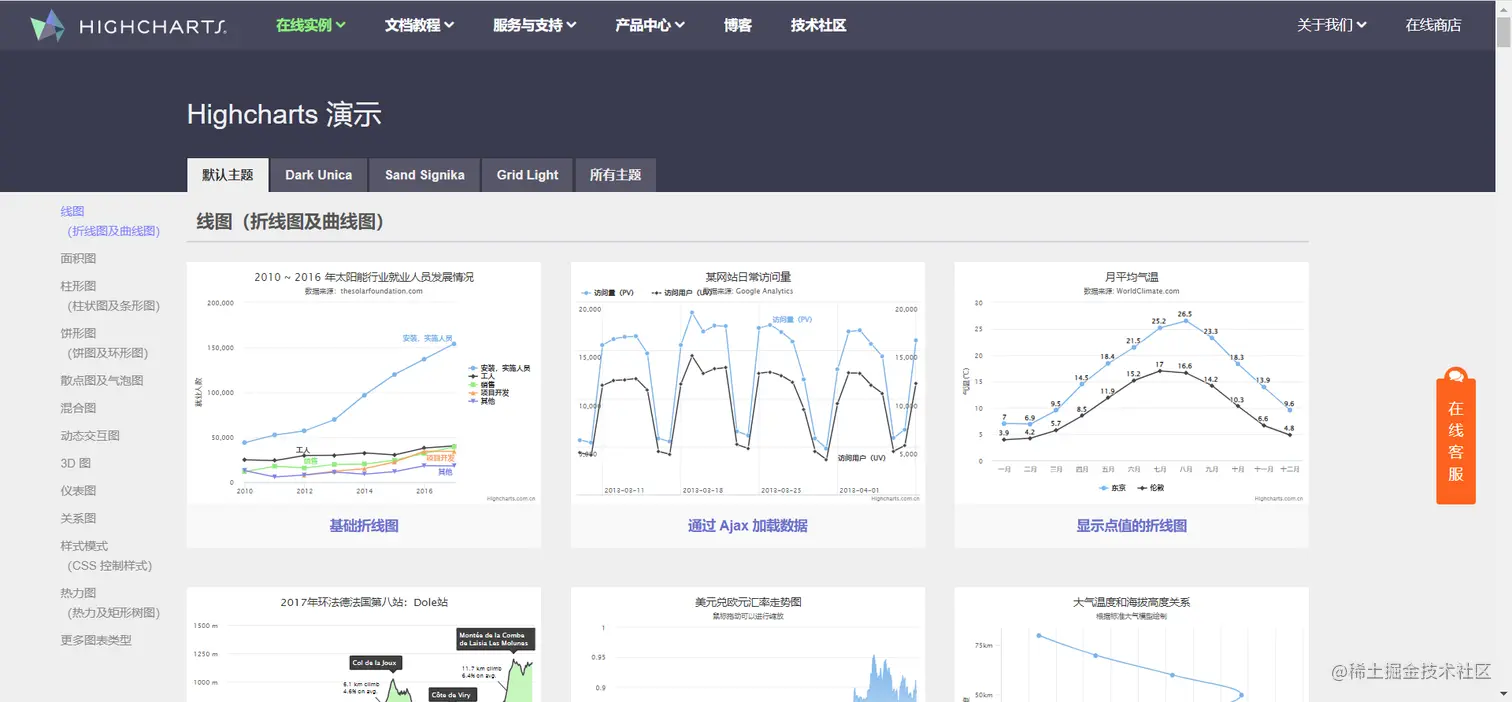Open the 在线实例 dropdown menu
The height and width of the screenshot is (702, 1512).
tap(311, 25)
